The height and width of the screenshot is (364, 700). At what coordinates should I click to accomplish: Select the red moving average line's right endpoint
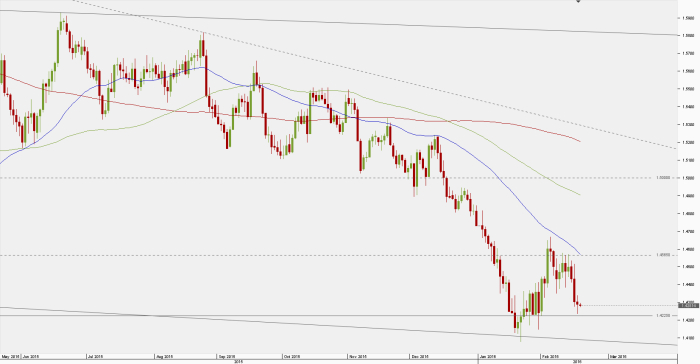pos(580,142)
